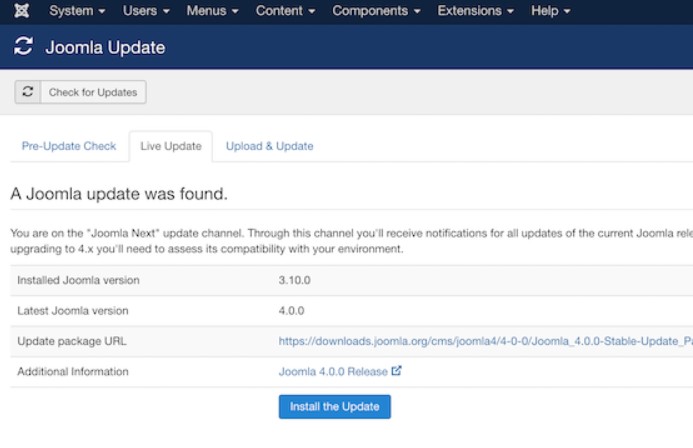This screenshot has height=448, width=693.
Task: Select the Live Update tab
Action: coord(171,146)
